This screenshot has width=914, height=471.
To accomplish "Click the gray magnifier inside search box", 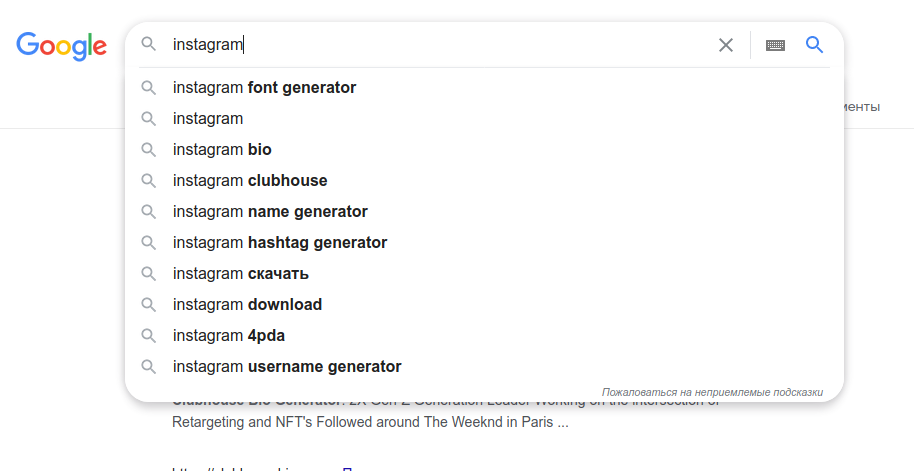I will [x=148, y=45].
